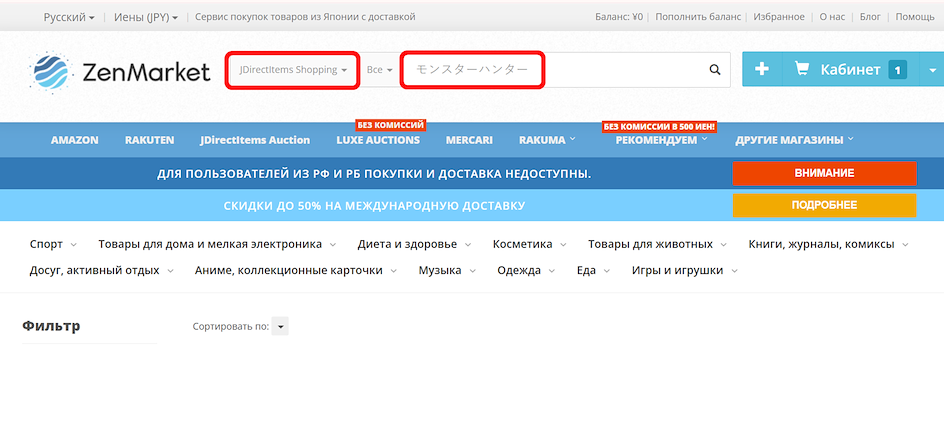Open the Помощь link

(914, 17)
